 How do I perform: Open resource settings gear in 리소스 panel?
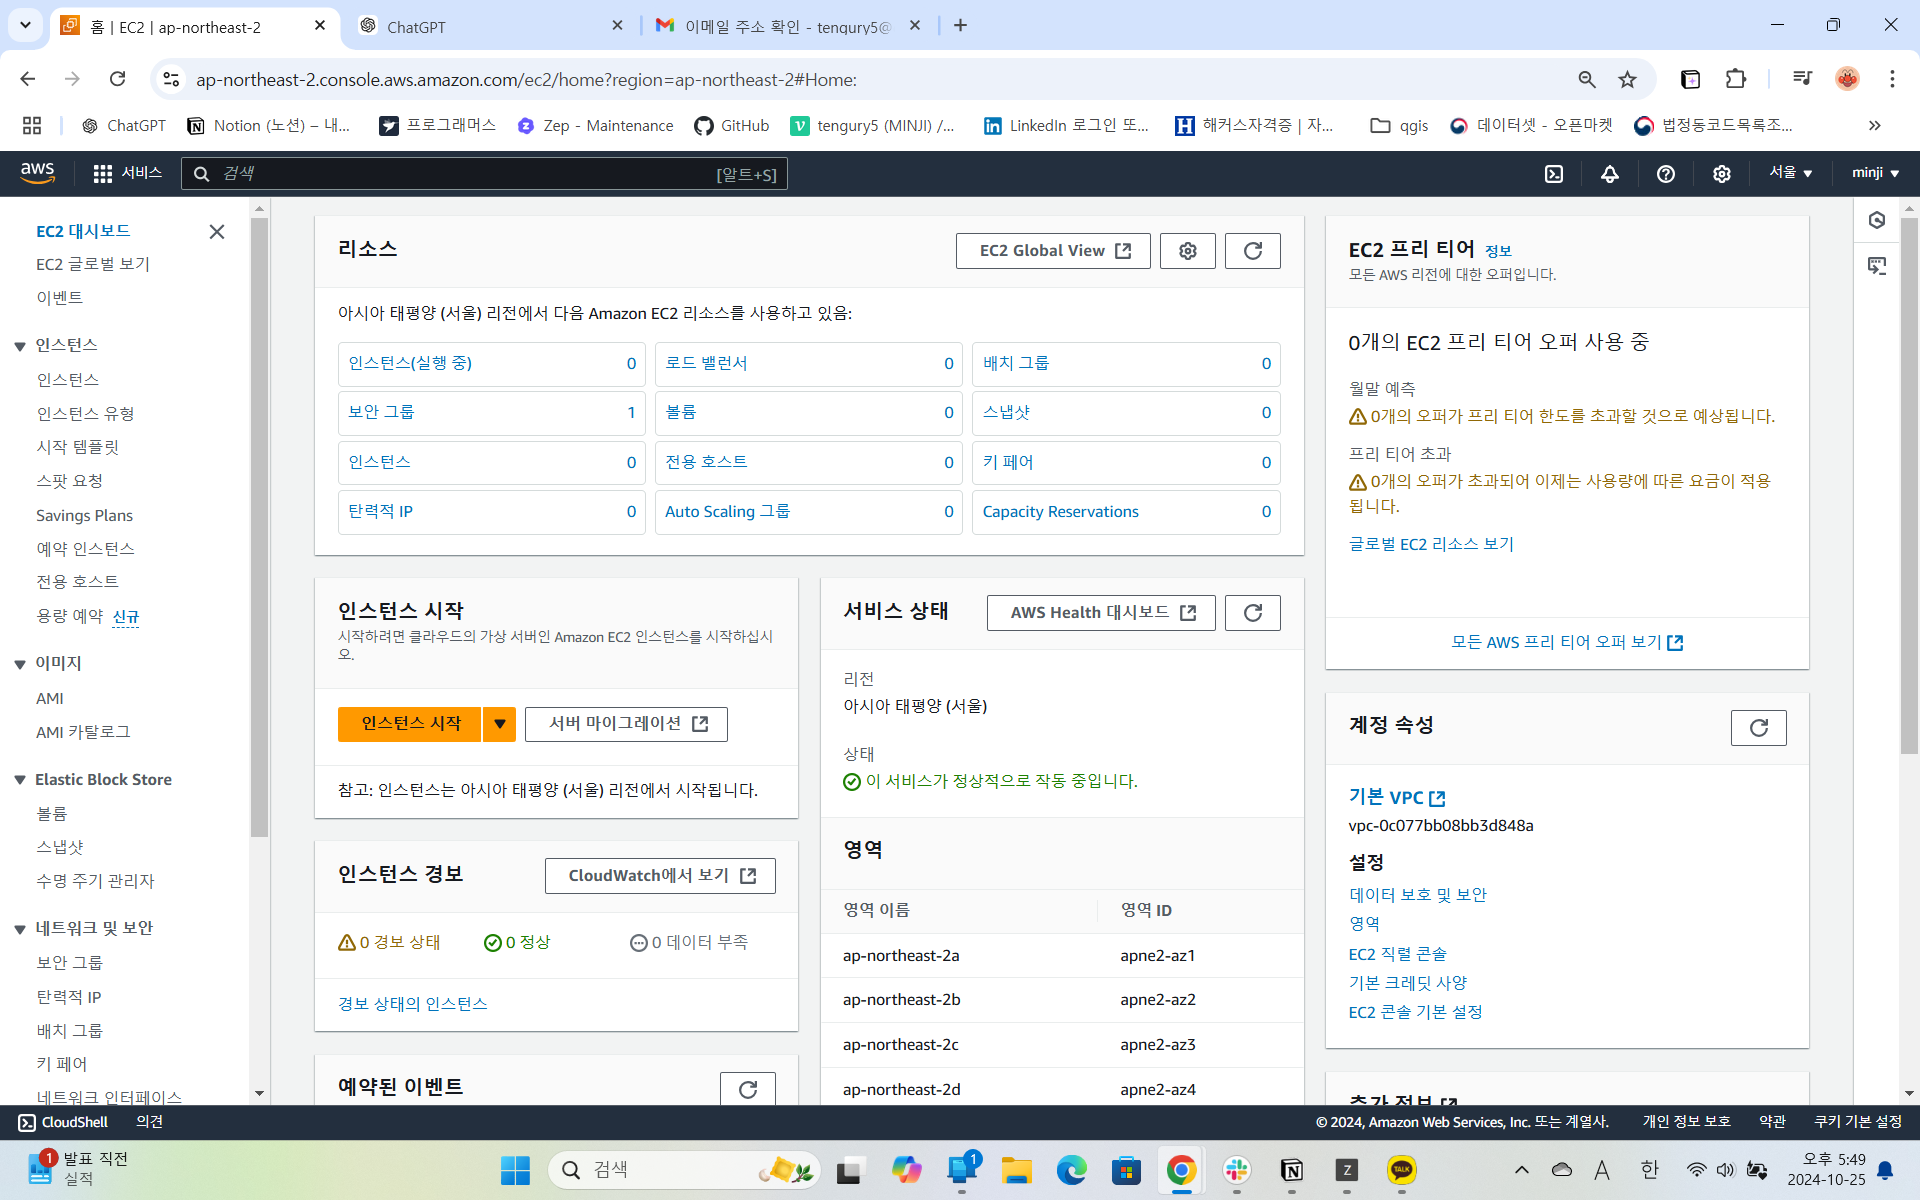tap(1188, 251)
